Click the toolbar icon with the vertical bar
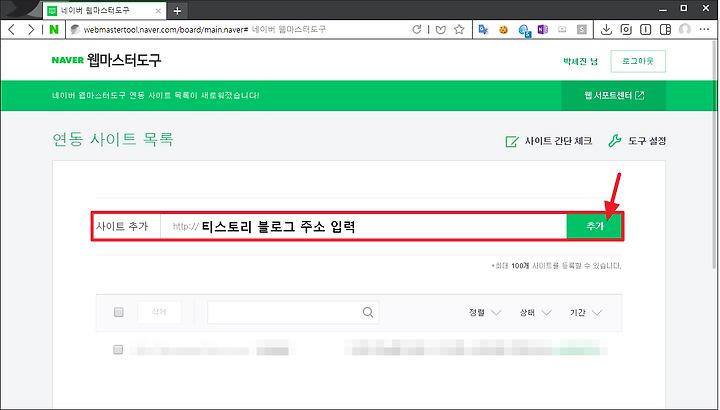This screenshot has width=720, height=410. click(x=646, y=30)
